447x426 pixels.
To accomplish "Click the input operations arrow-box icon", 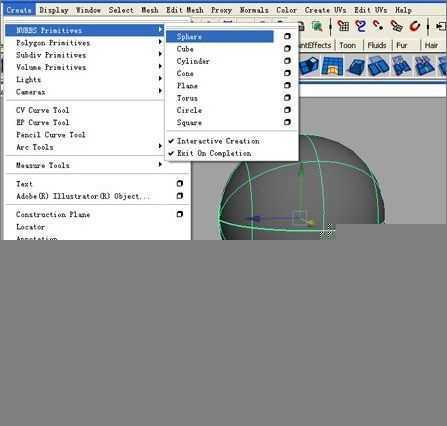I will click(441, 26).
